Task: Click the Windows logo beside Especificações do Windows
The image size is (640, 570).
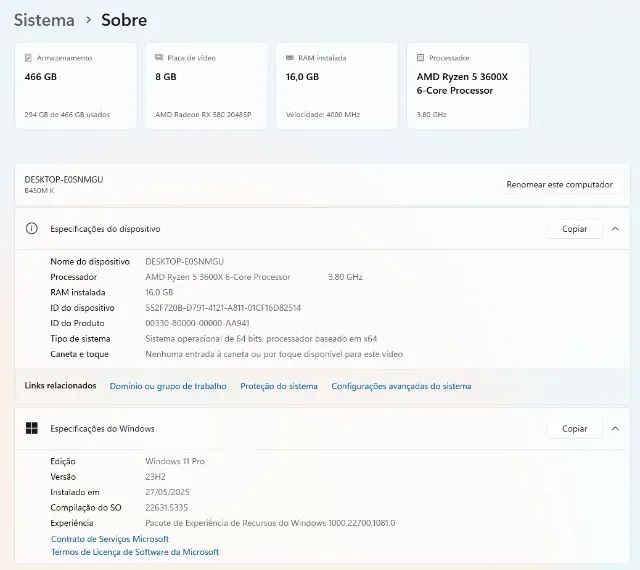Action: click(31, 428)
